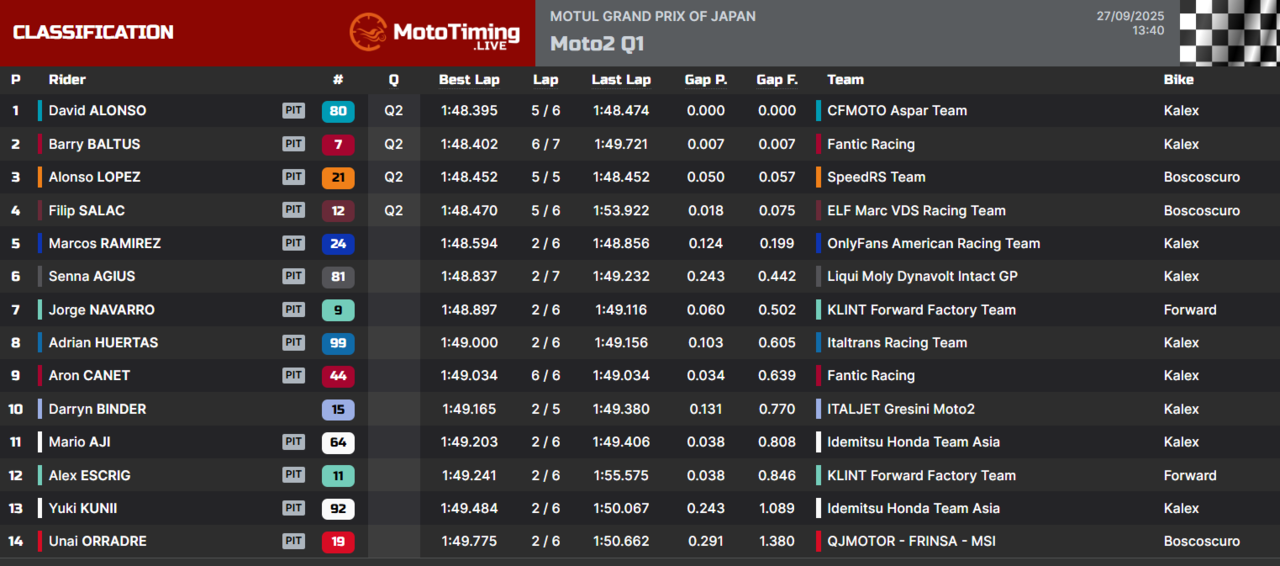This screenshot has width=1280, height=566.
Task: Click MOTUL GRAND PRIX OF JAPAN text
Action: pos(653,16)
